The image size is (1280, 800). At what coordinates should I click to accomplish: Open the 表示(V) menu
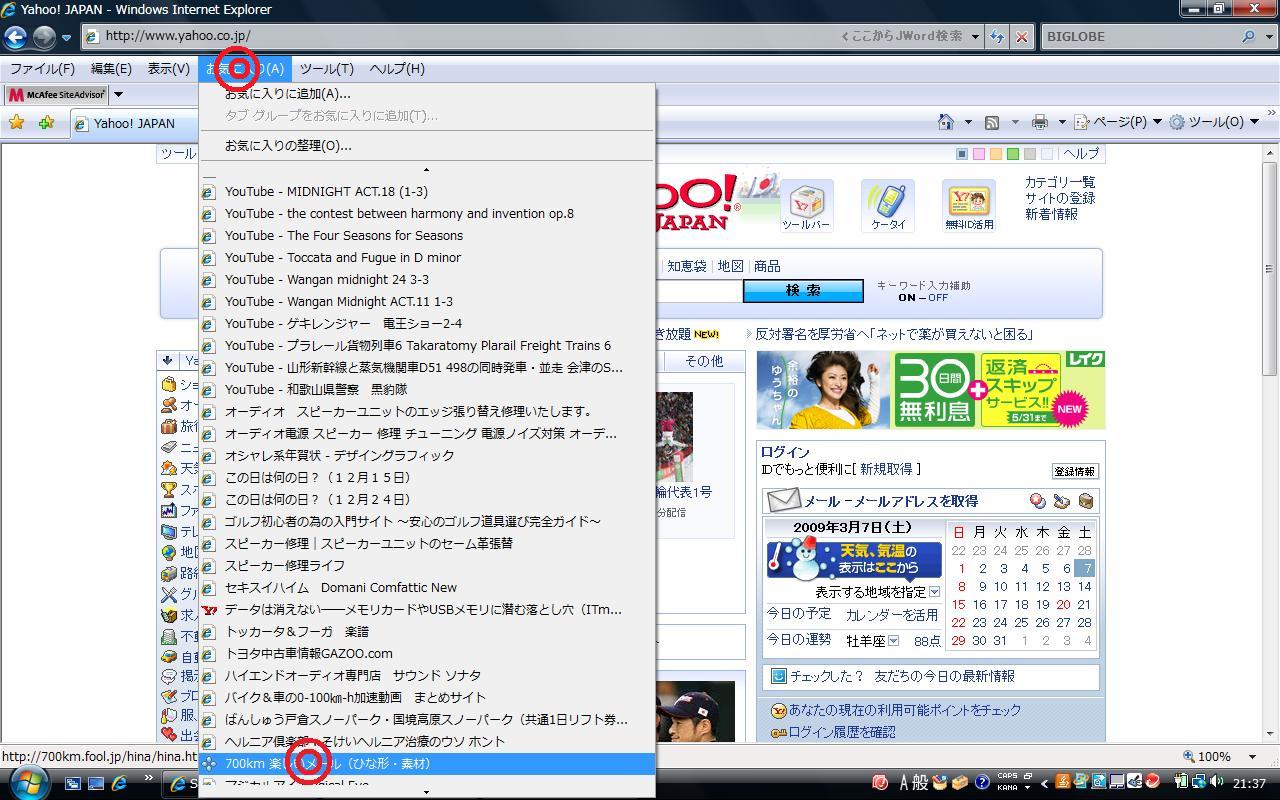[169, 69]
